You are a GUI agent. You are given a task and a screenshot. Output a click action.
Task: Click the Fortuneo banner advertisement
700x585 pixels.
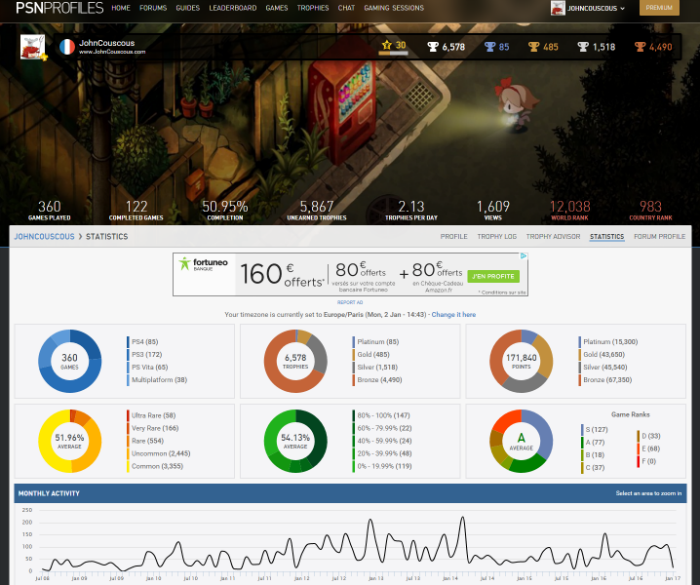coord(350,274)
